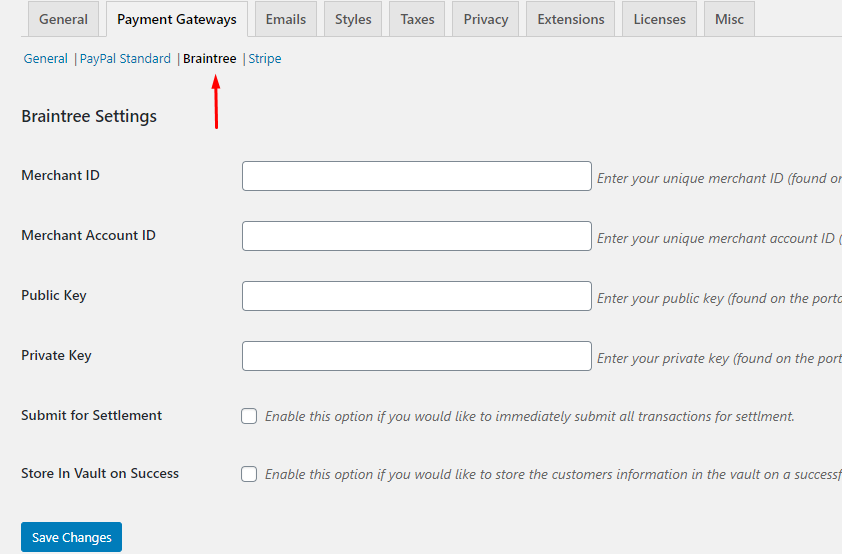Open the Licenses tab
The width and height of the screenshot is (842, 554).
[659, 19]
